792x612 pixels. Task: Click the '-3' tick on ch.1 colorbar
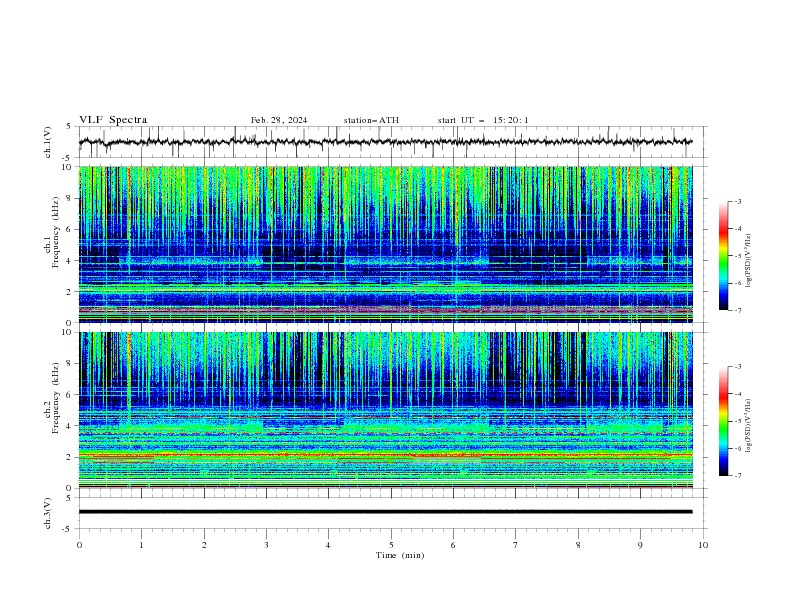coord(737,201)
